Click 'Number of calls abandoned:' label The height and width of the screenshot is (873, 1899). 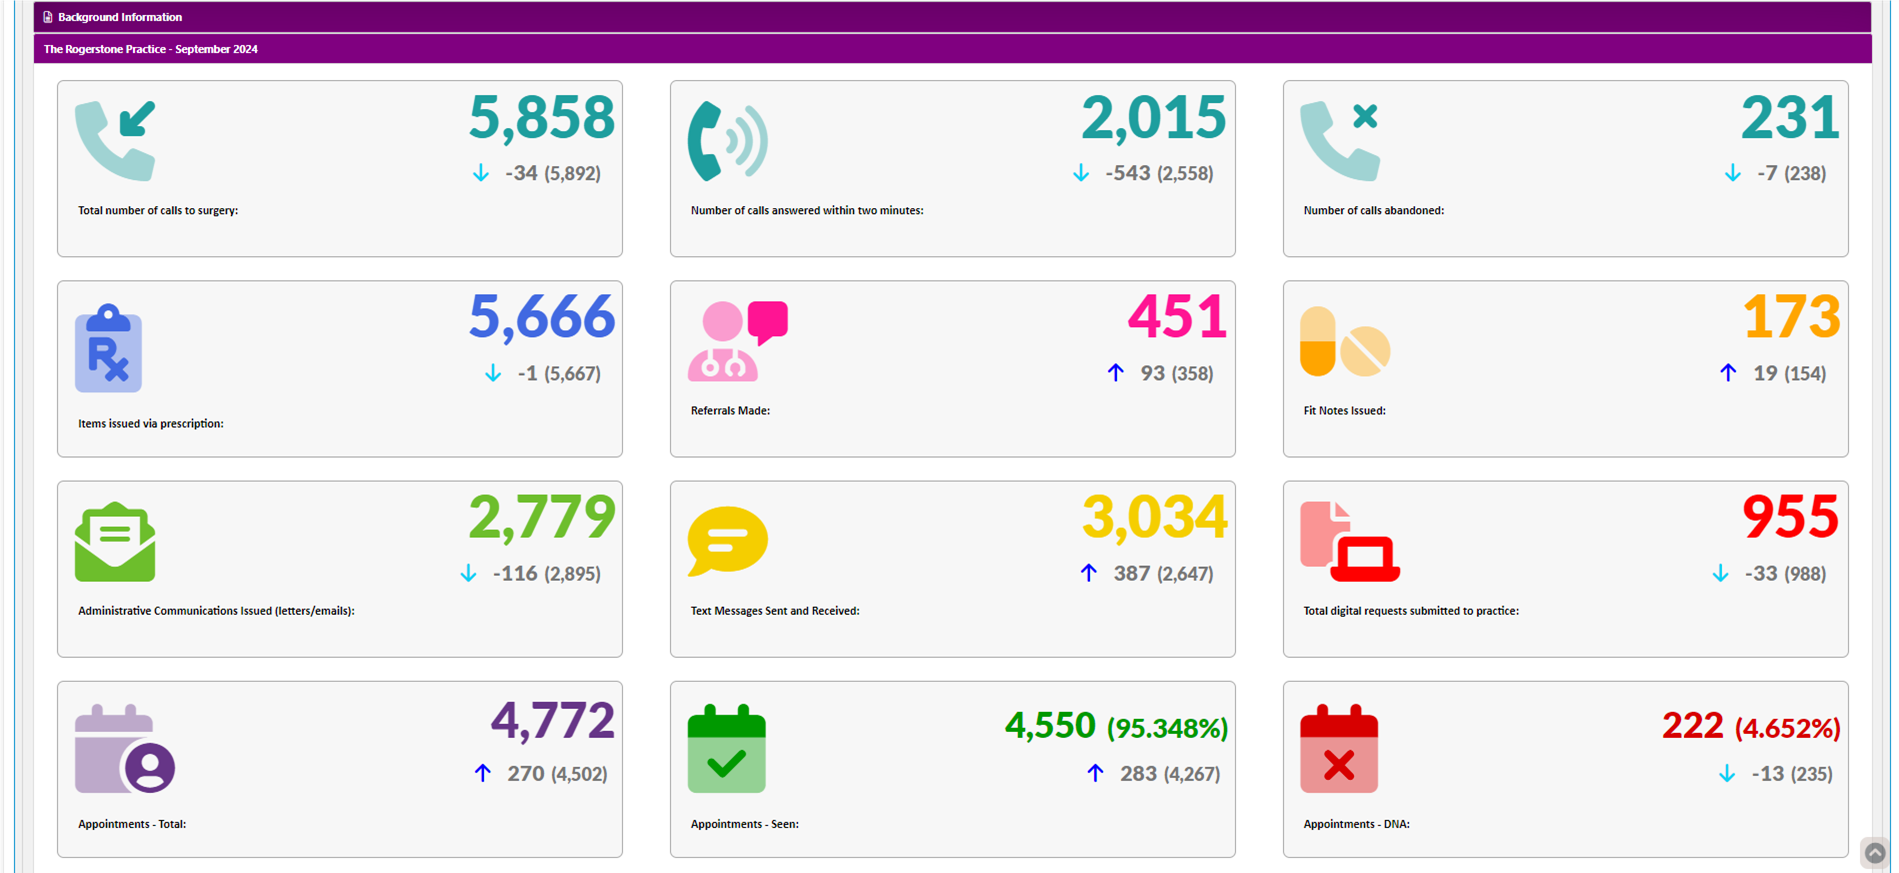pyautogui.click(x=1373, y=211)
